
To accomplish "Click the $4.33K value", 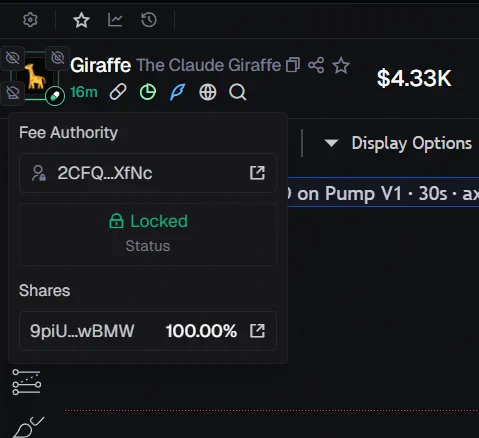I will click(x=414, y=78).
